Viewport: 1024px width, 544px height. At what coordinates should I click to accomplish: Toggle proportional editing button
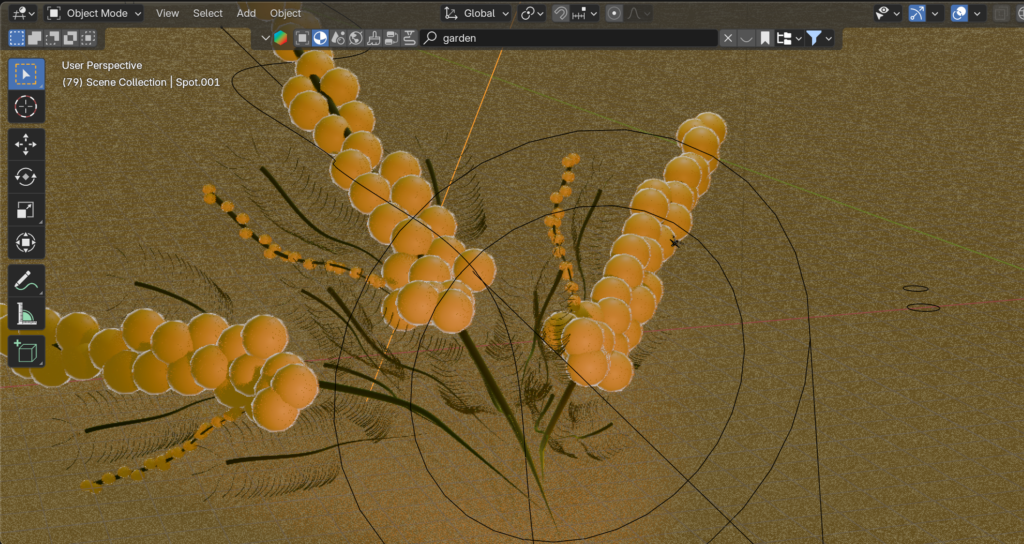(x=614, y=13)
